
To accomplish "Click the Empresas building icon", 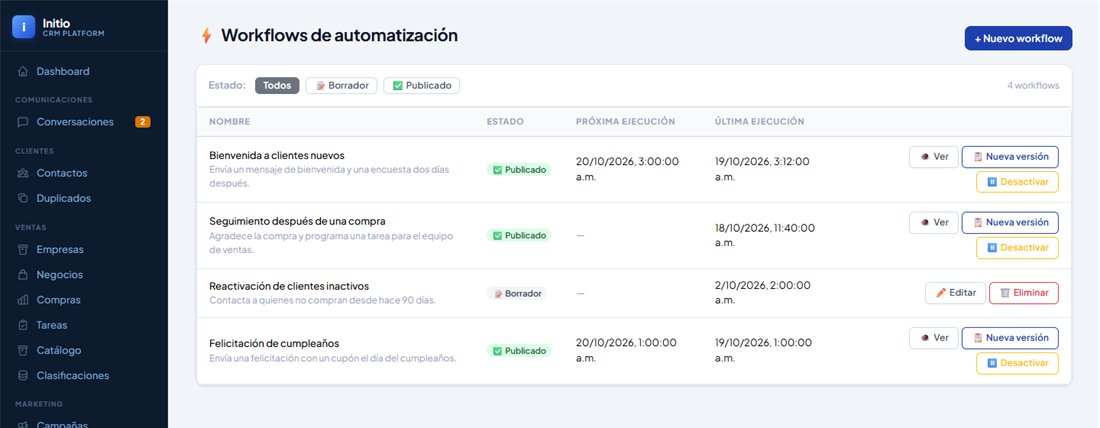I will click(23, 250).
